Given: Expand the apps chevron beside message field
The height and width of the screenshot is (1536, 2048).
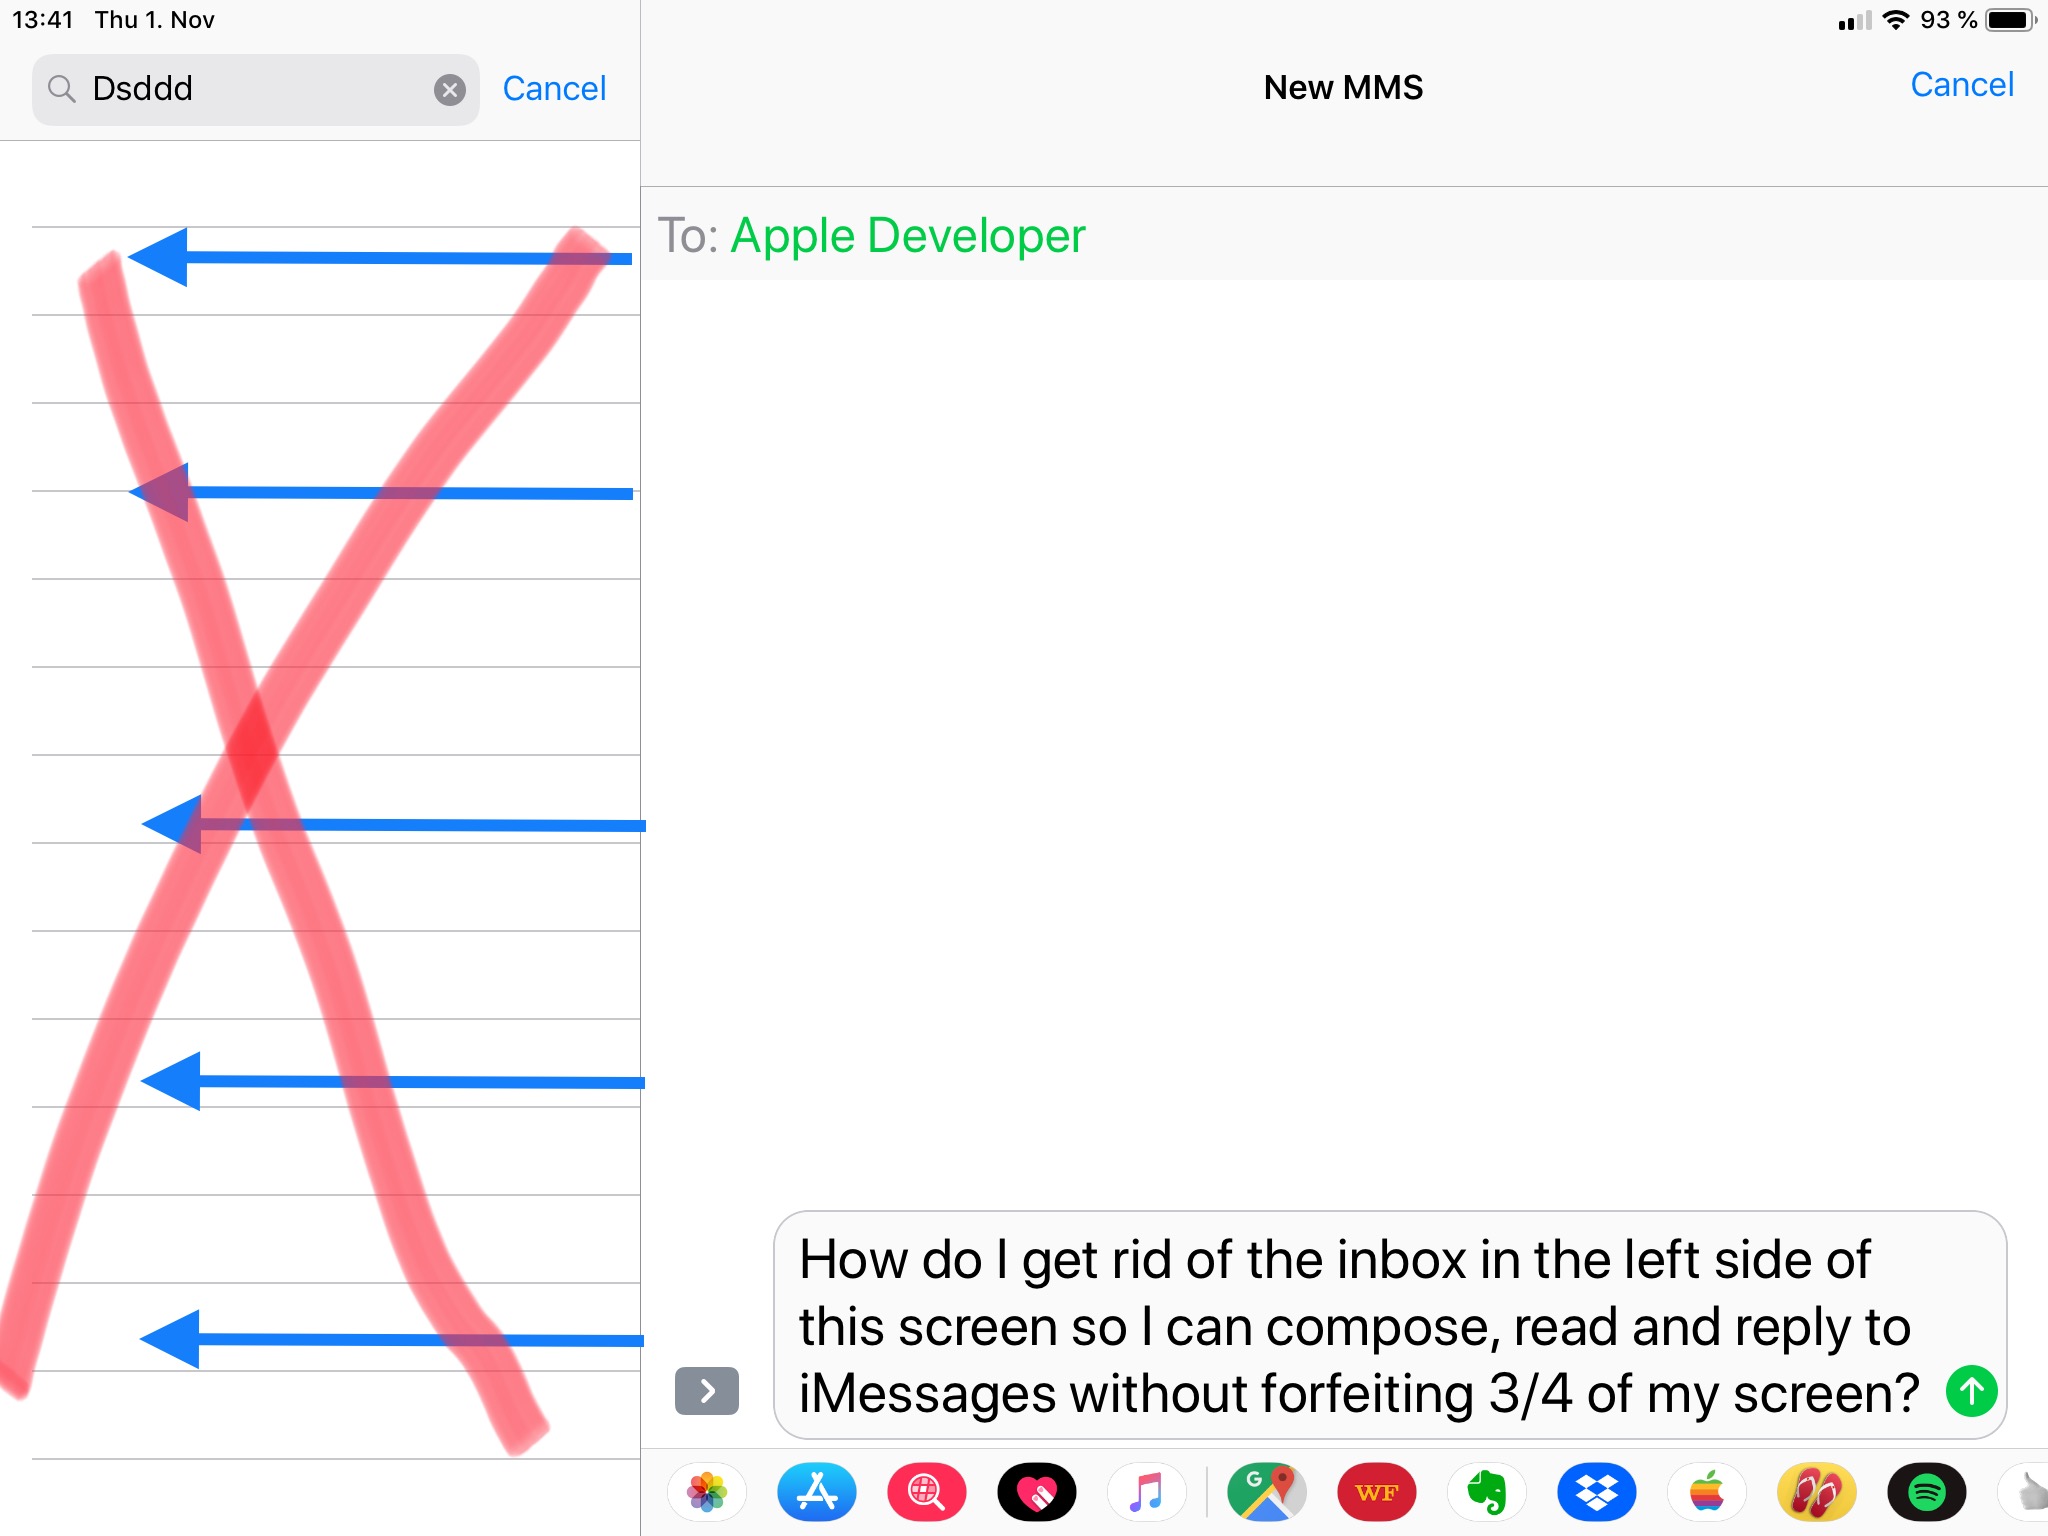Looking at the screenshot, I should [x=707, y=1391].
